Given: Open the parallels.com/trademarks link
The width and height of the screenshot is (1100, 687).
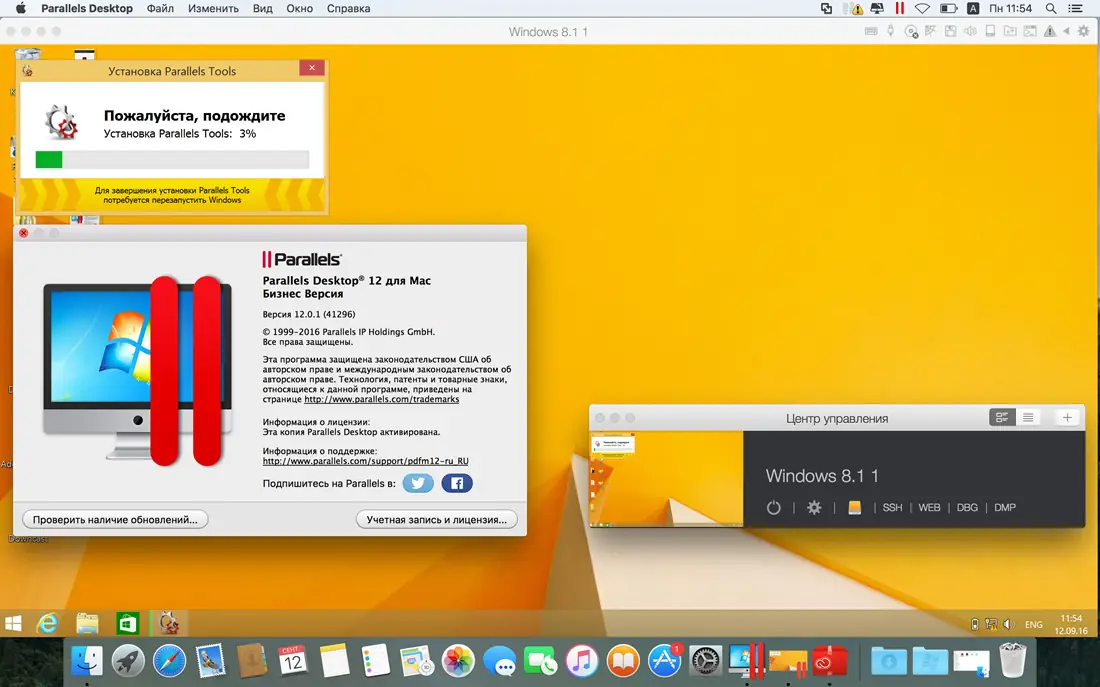Looking at the screenshot, I should click(x=382, y=399).
